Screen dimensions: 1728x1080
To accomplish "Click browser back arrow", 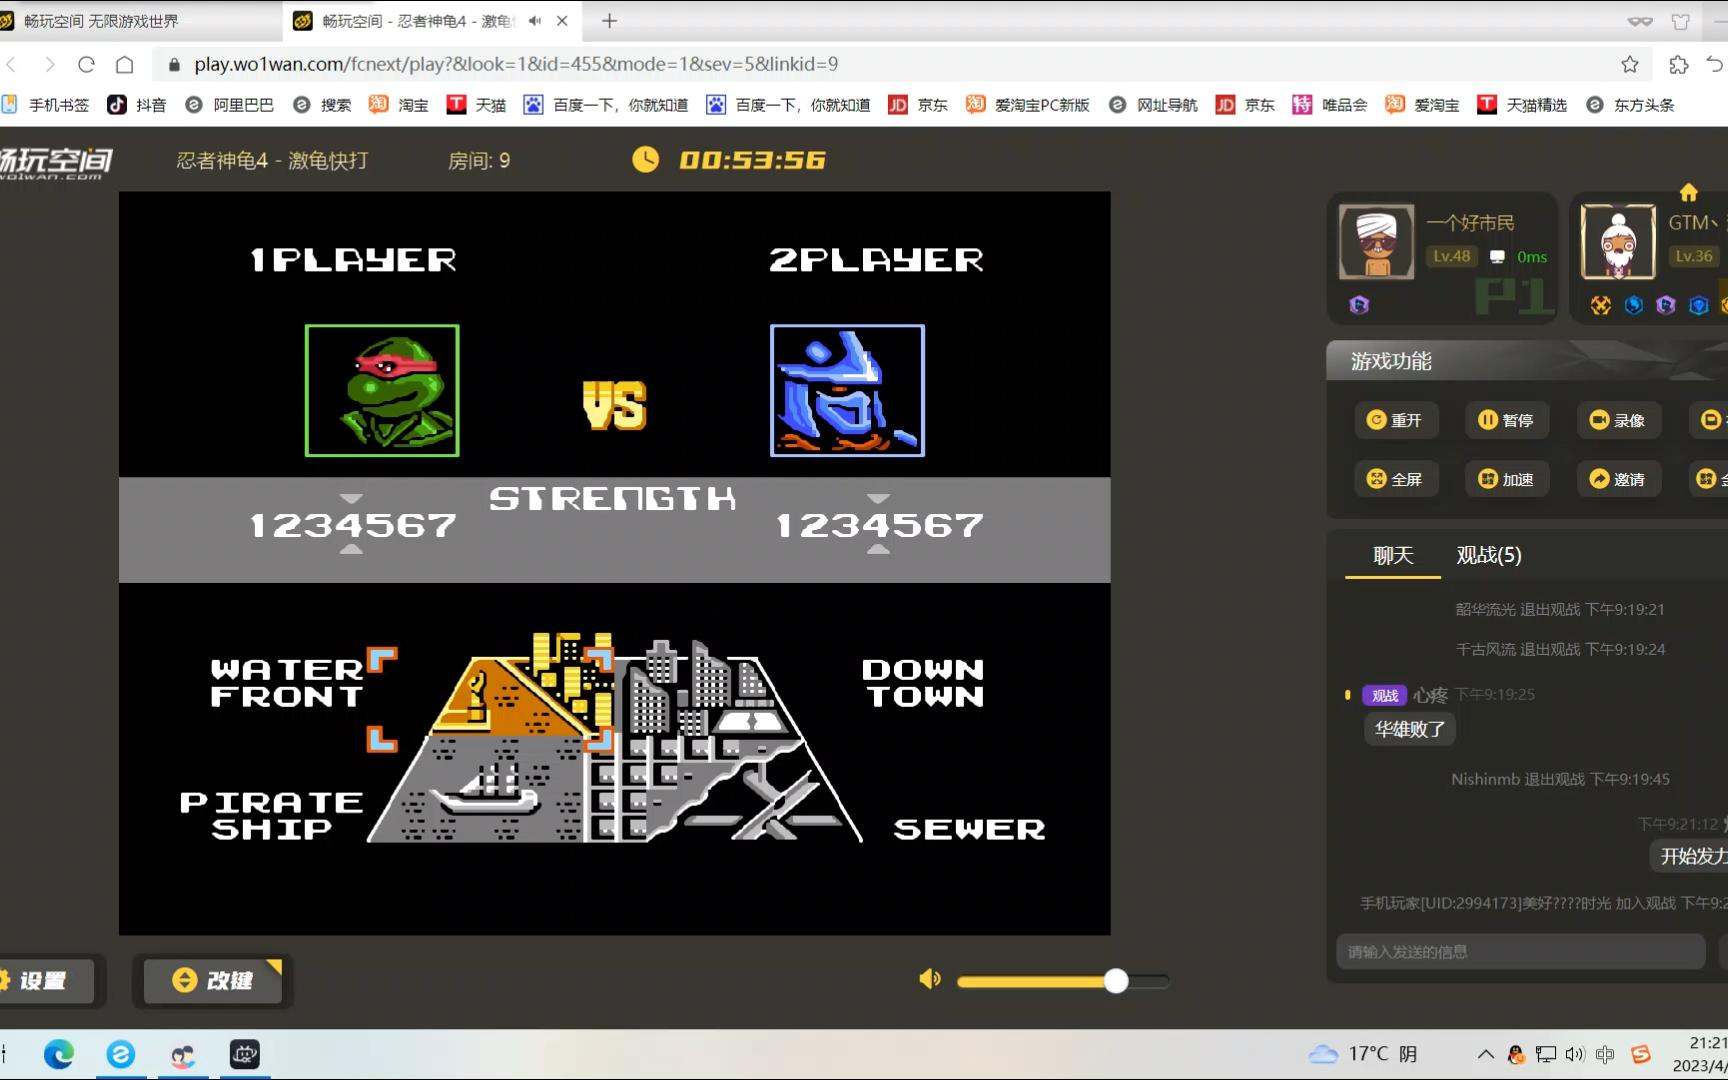I will click(12, 64).
